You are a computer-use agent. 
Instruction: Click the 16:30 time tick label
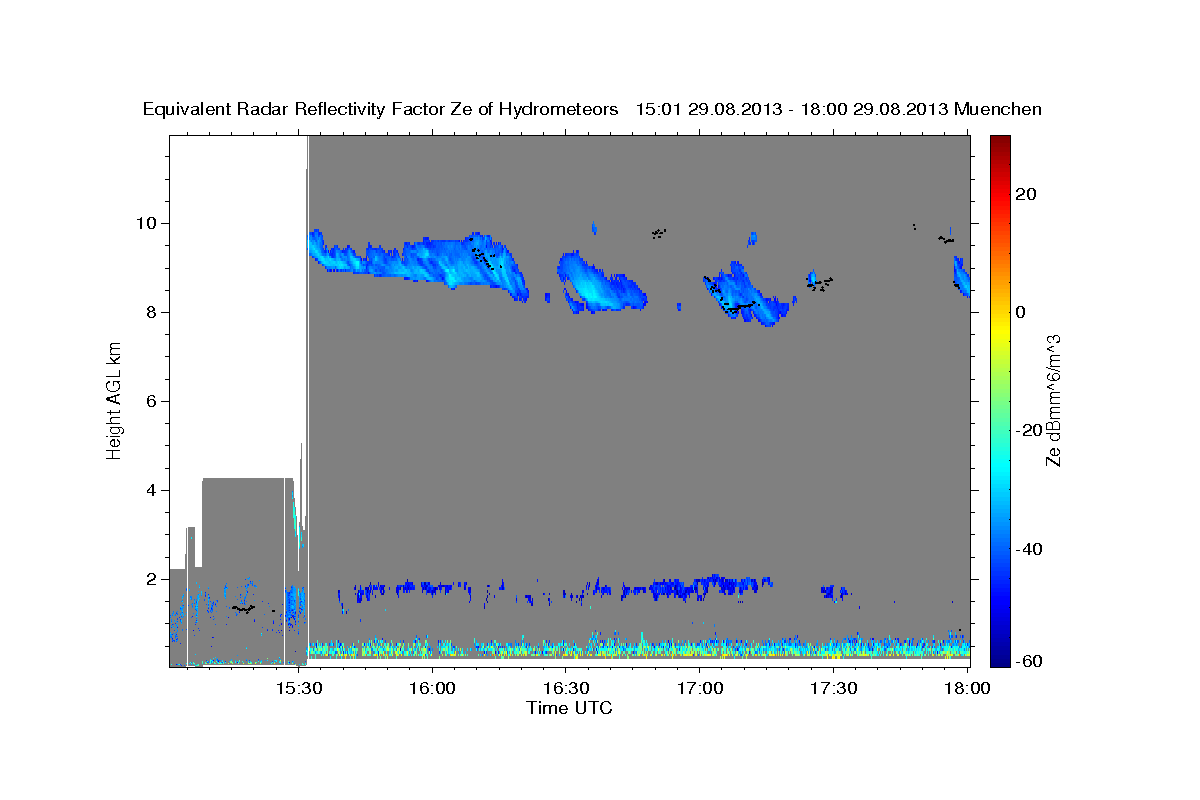point(566,688)
